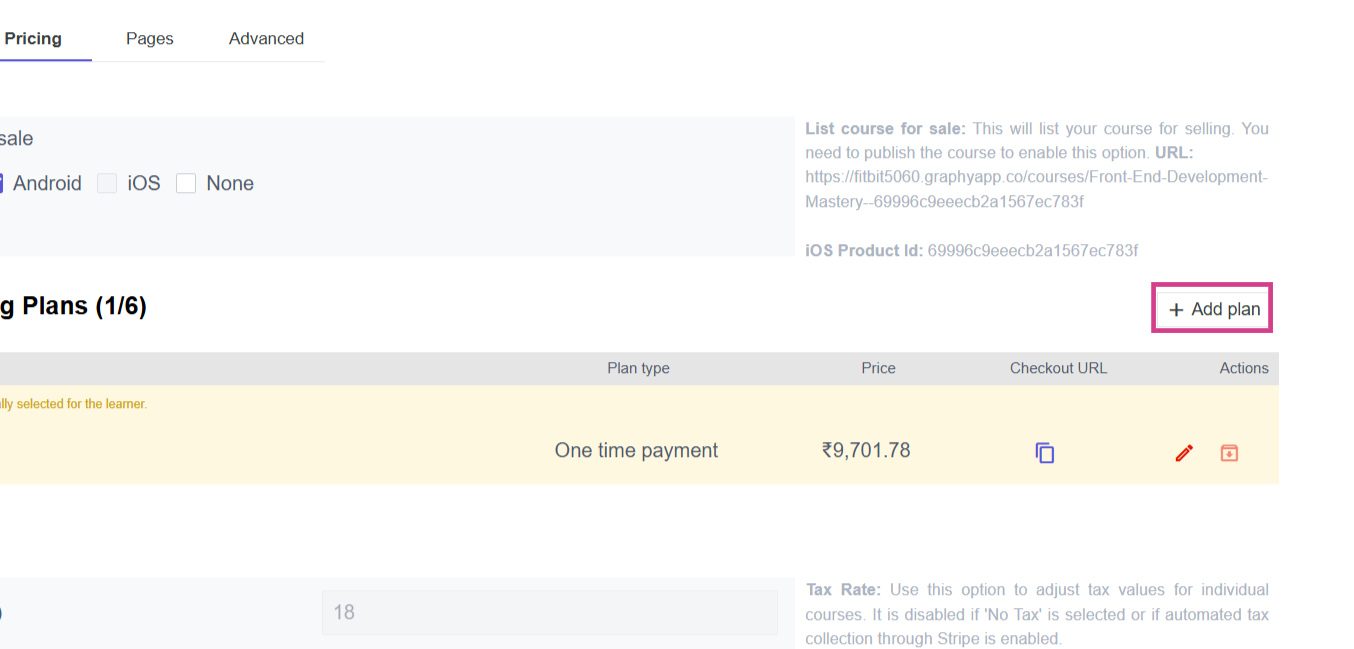The width and height of the screenshot is (1354, 649).
Task: Edit the plan with the pencil icon
Action: click(x=1184, y=453)
